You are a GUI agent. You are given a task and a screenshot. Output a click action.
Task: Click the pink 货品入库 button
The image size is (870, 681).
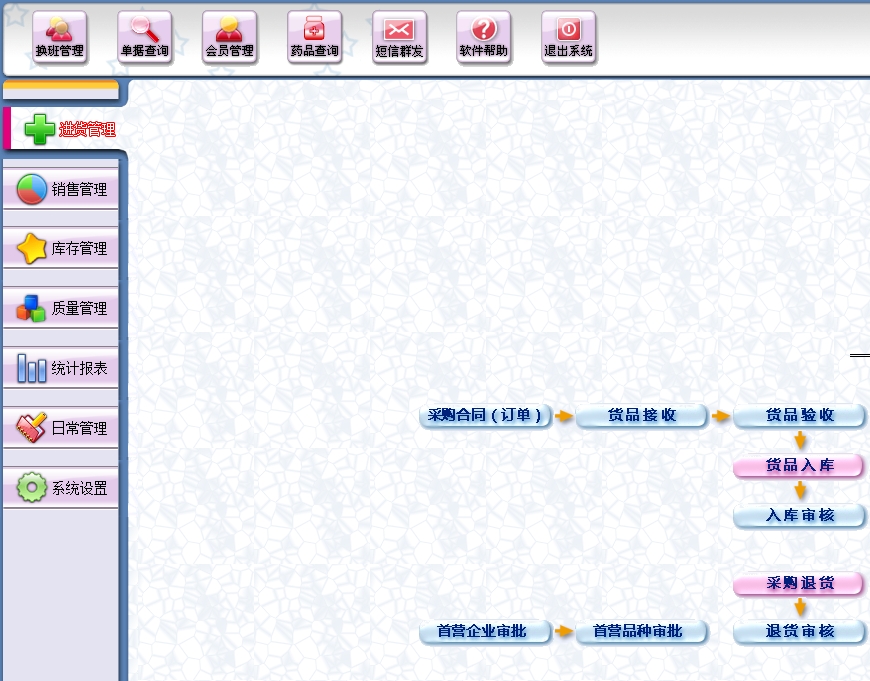coord(799,466)
